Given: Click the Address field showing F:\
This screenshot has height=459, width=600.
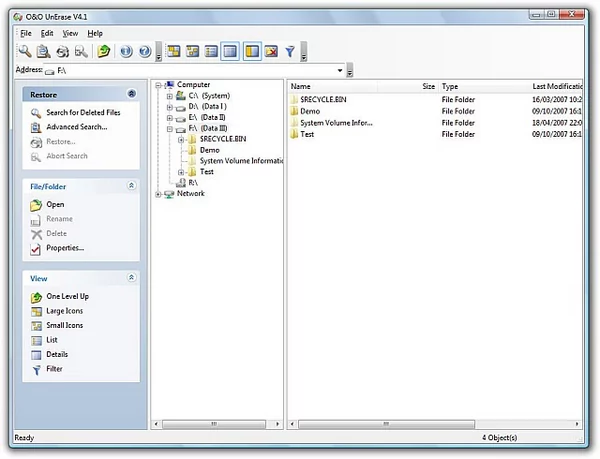Looking at the screenshot, I should point(193,70).
